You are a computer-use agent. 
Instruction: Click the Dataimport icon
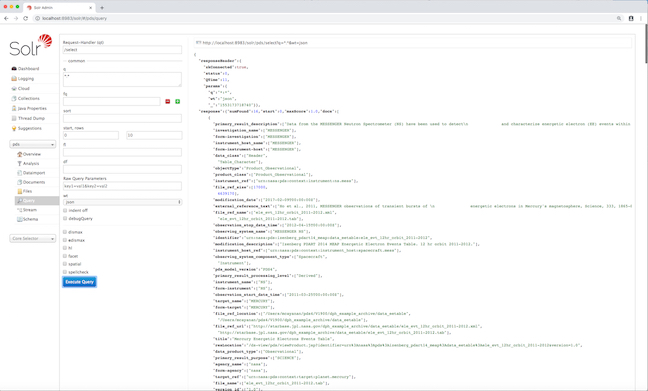[x=19, y=173]
